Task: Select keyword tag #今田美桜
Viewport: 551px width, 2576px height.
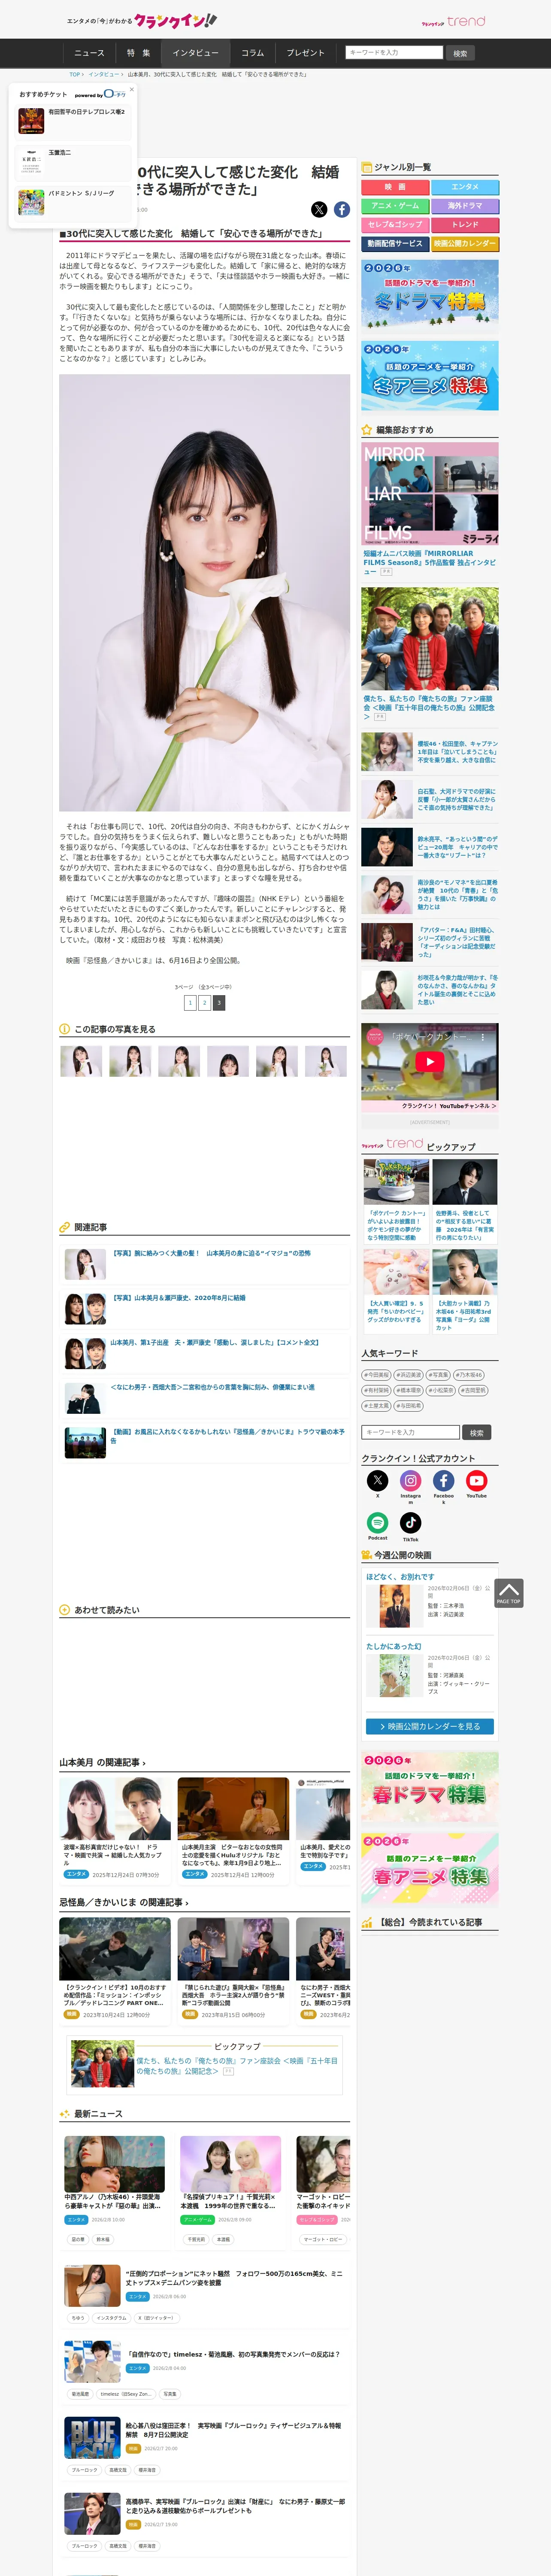Action: coord(377,1375)
